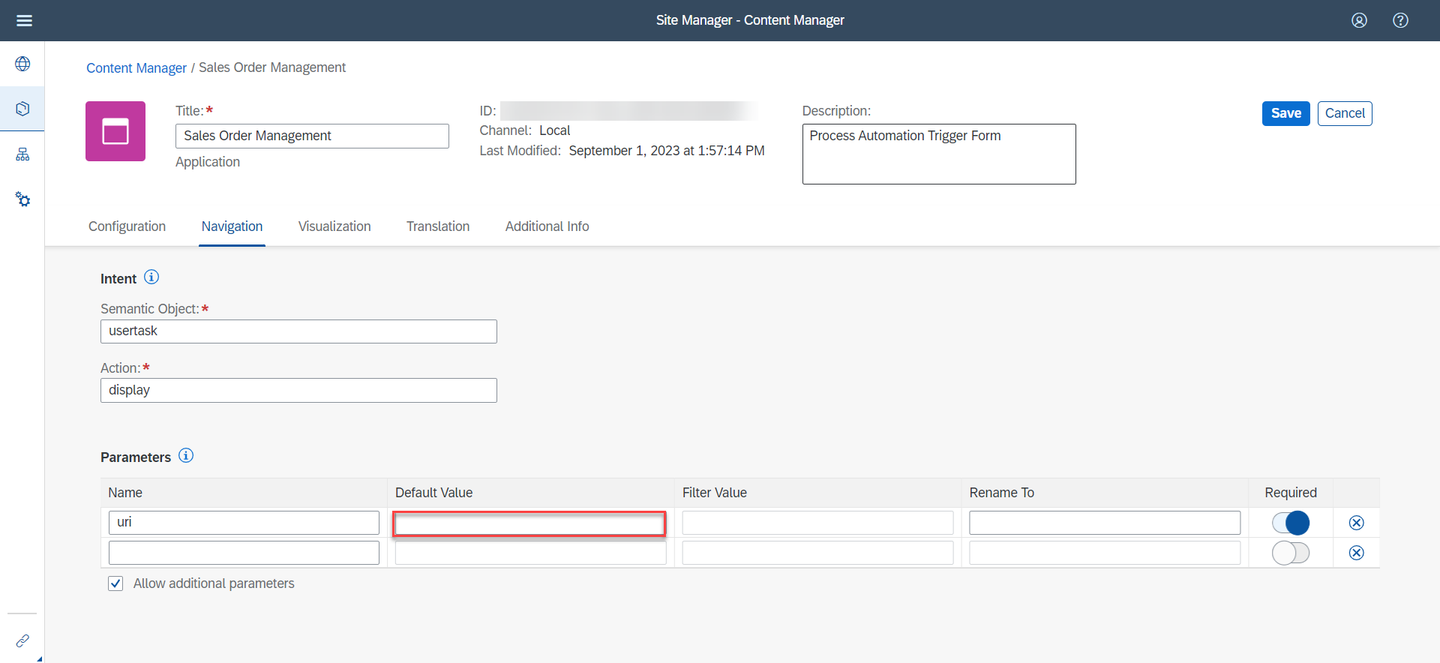Delete the empty second parameter row
The height and width of the screenshot is (663, 1440).
[x=1356, y=553]
